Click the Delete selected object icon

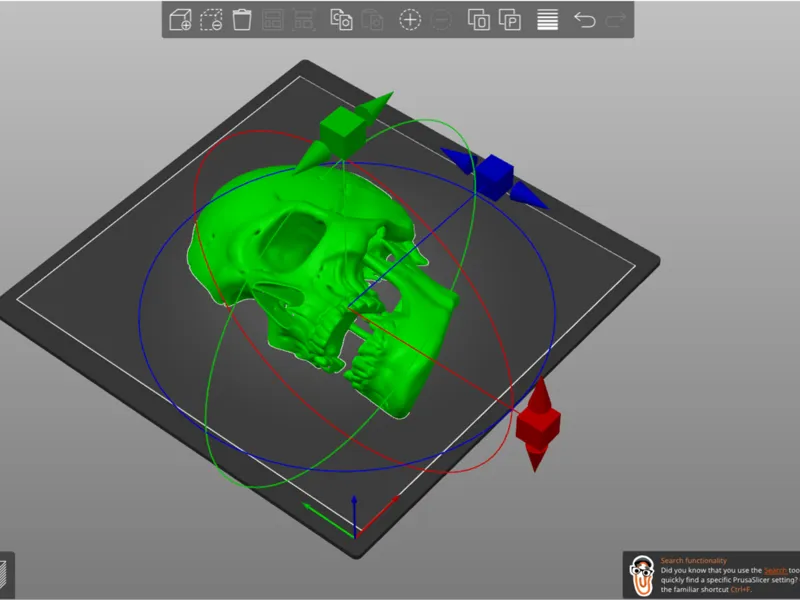[211, 20]
